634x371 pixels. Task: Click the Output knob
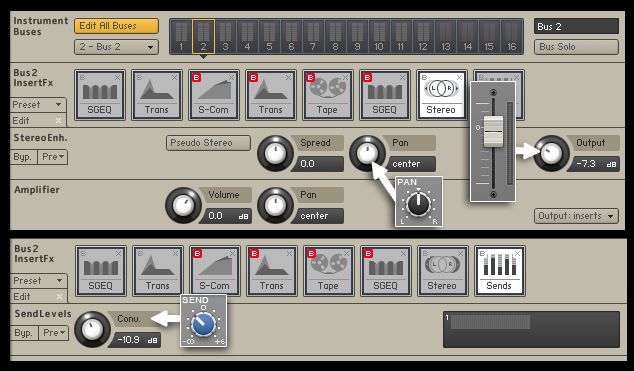click(x=552, y=154)
